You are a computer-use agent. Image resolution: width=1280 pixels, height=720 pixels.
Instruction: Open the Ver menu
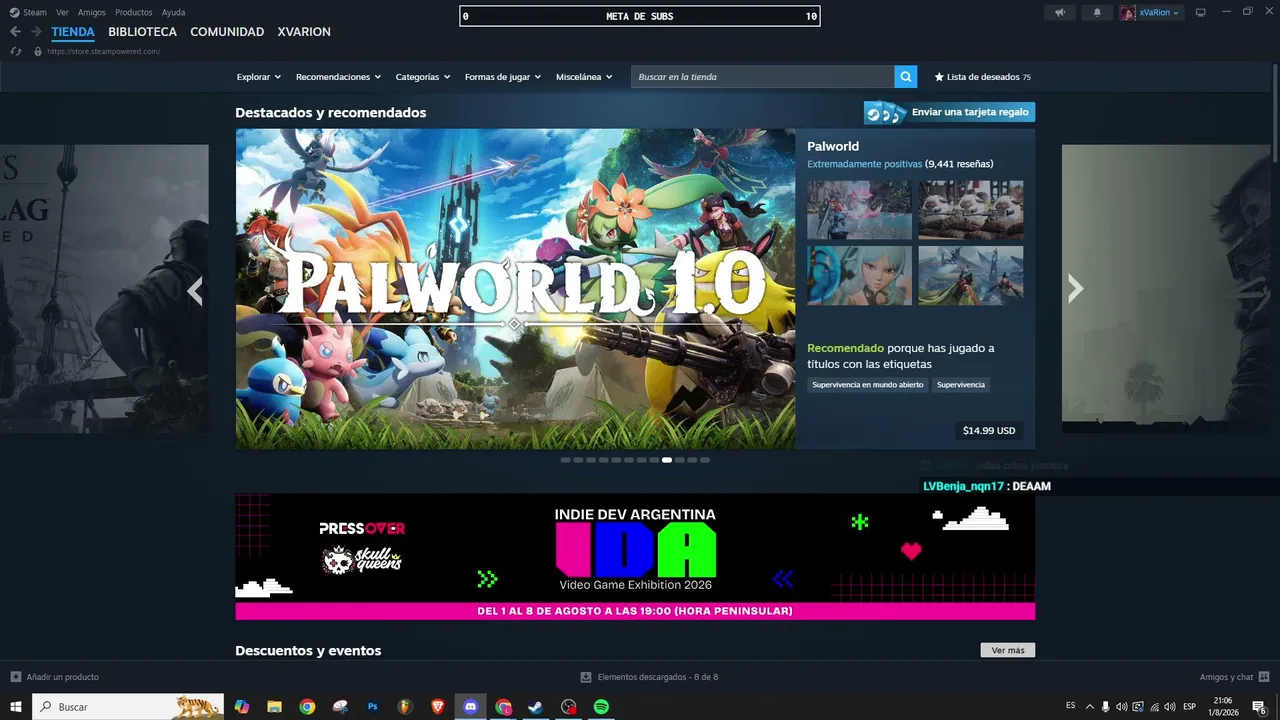click(x=62, y=13)
